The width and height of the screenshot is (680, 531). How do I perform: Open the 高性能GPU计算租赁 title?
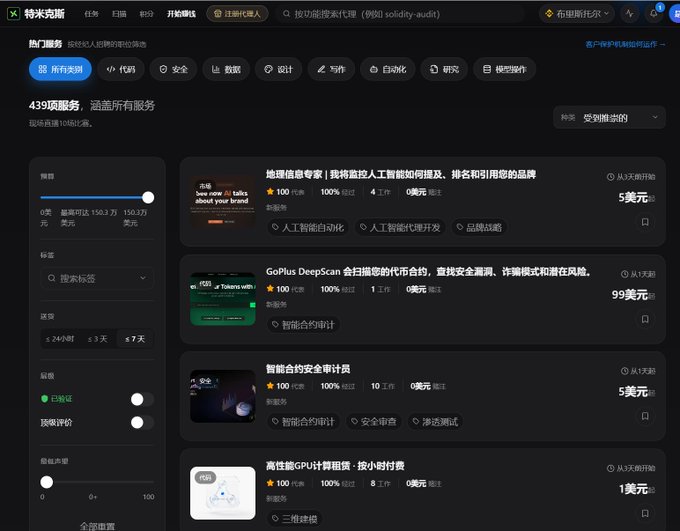click(x=335, y=466)
